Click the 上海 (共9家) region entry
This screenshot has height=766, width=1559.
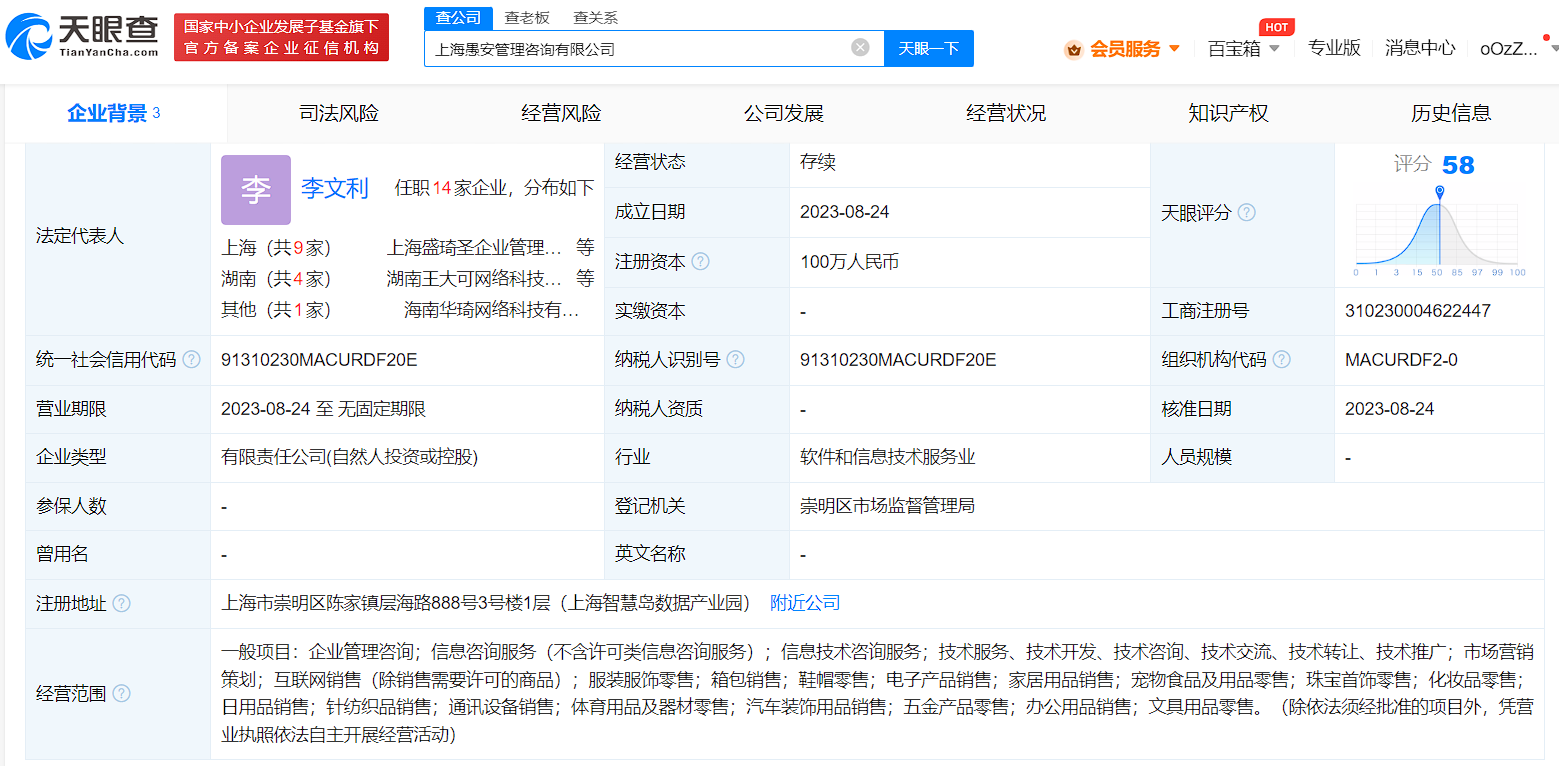tap(276, 247)
